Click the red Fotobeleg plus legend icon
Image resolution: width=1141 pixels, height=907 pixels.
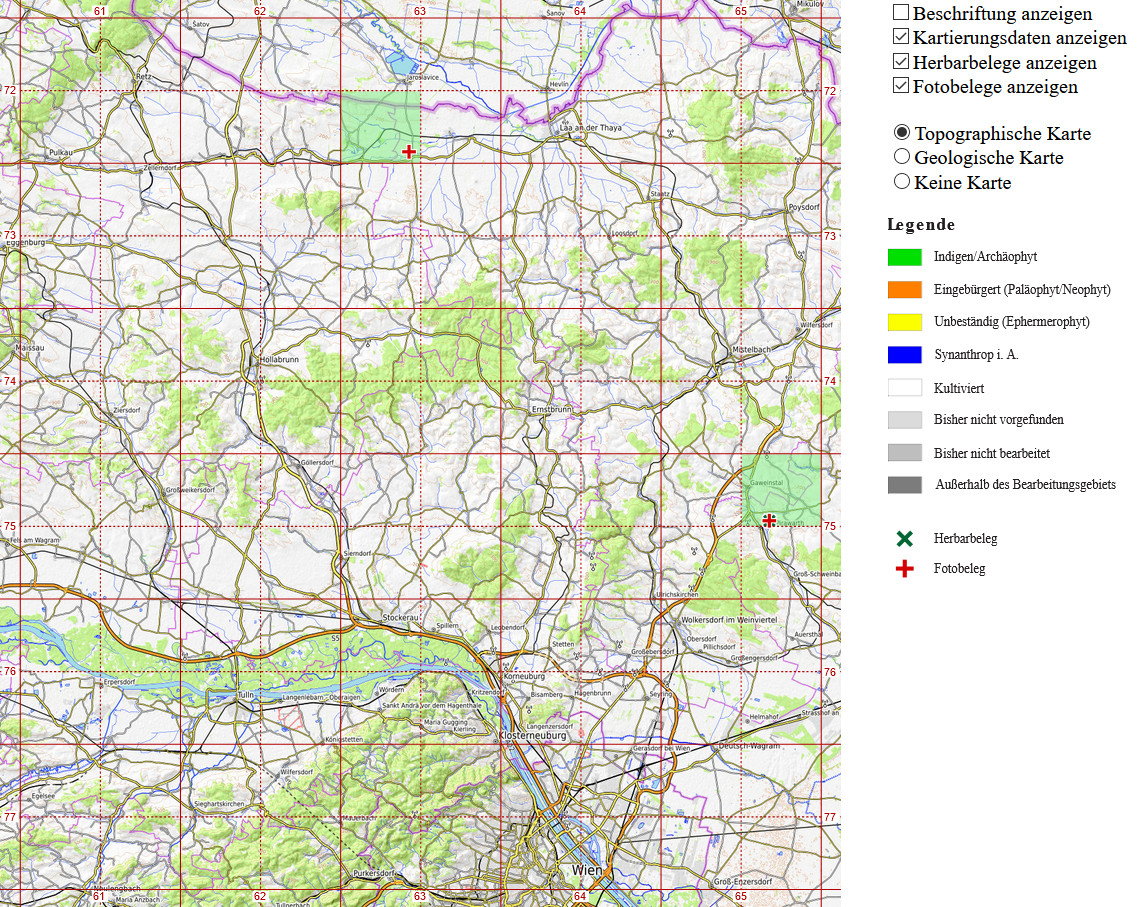(x=905, y=569)
